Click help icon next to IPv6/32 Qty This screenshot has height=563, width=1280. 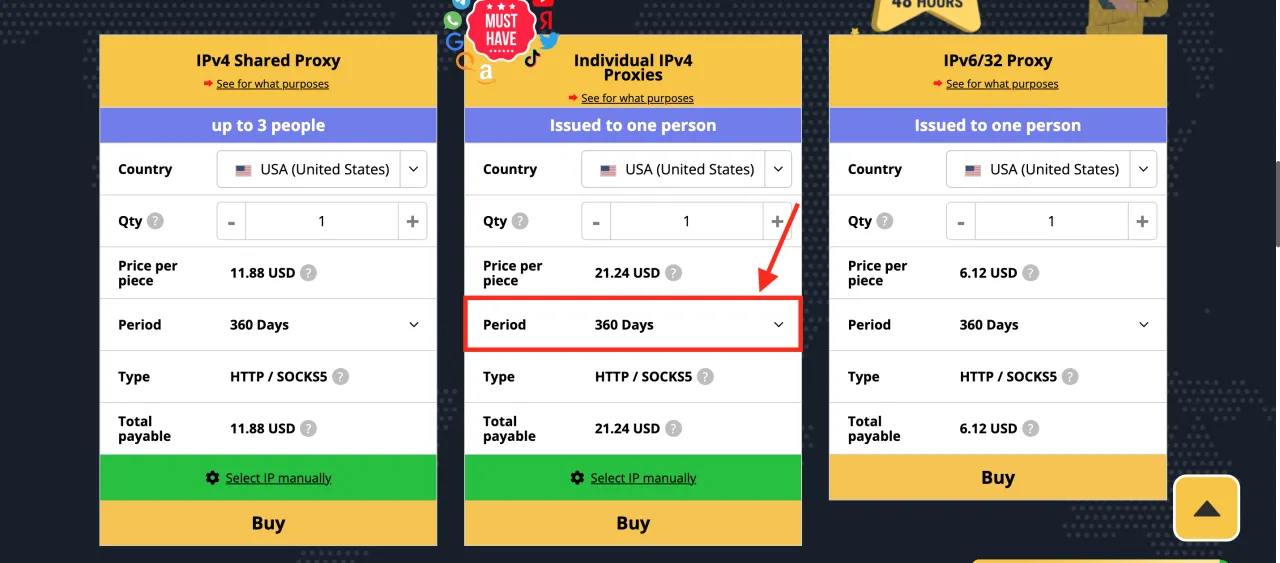tap(885, 221)
